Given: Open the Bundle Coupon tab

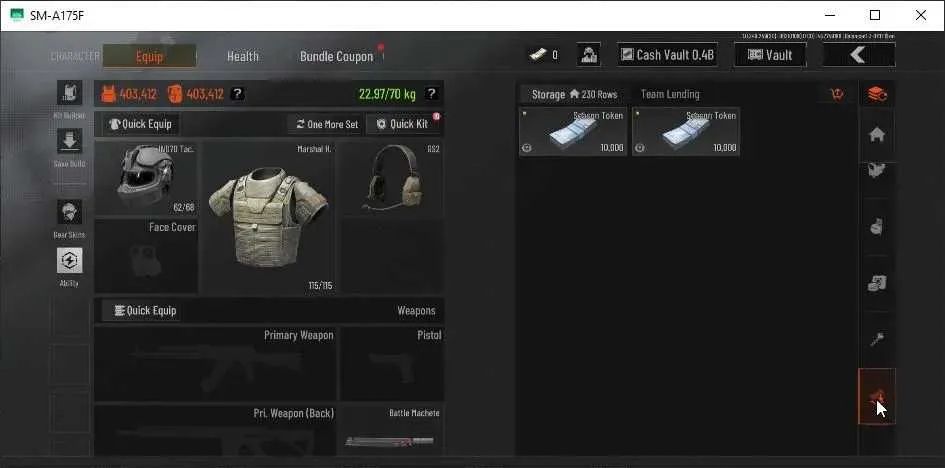Looking at the screenshot, I should [337, 56].
